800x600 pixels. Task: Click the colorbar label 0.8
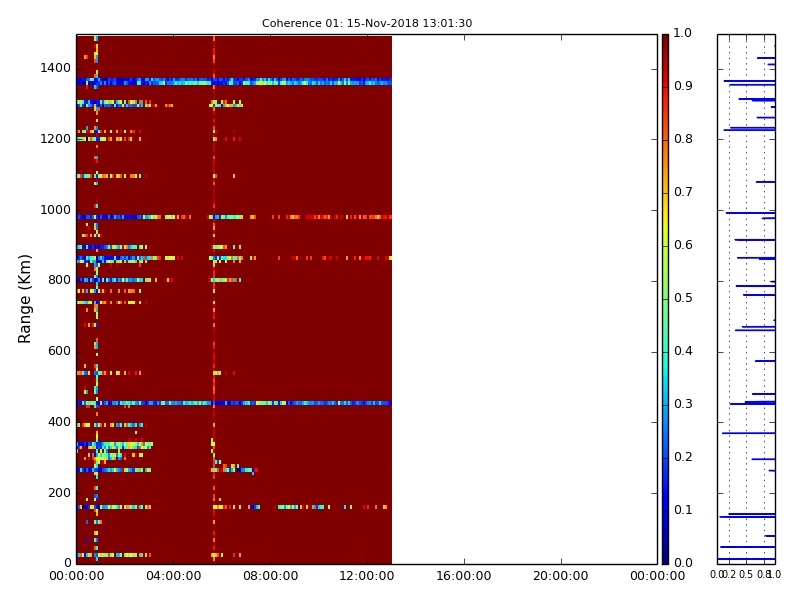point(683,139)
